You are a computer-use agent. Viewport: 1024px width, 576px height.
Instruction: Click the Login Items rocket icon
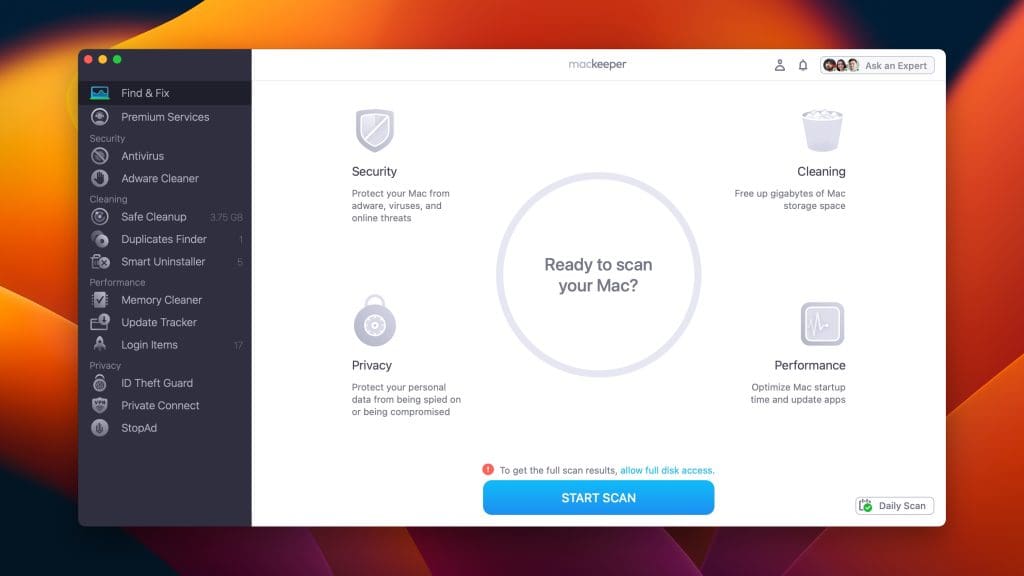click(100, 344)
